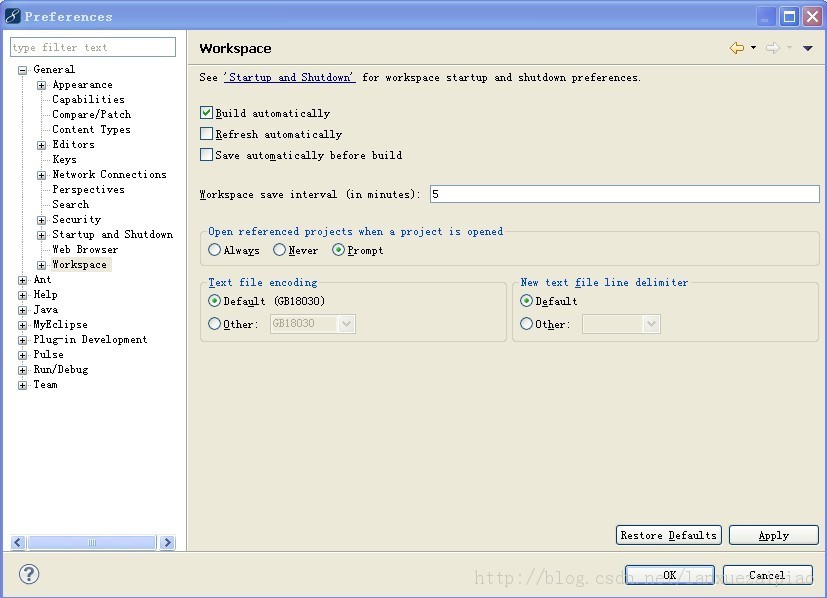Click the tree scrollbar left arrow

(x=18, y=542)
